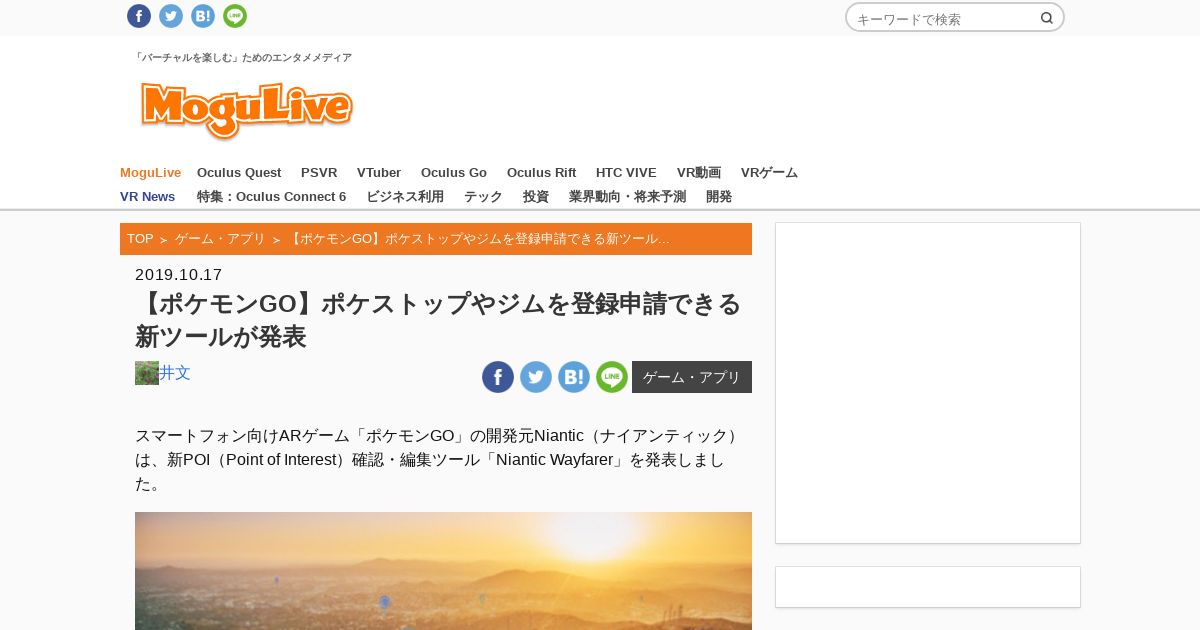Click the article intro paragraph mentioning Niantic Wayfarer

coord(438,460)
